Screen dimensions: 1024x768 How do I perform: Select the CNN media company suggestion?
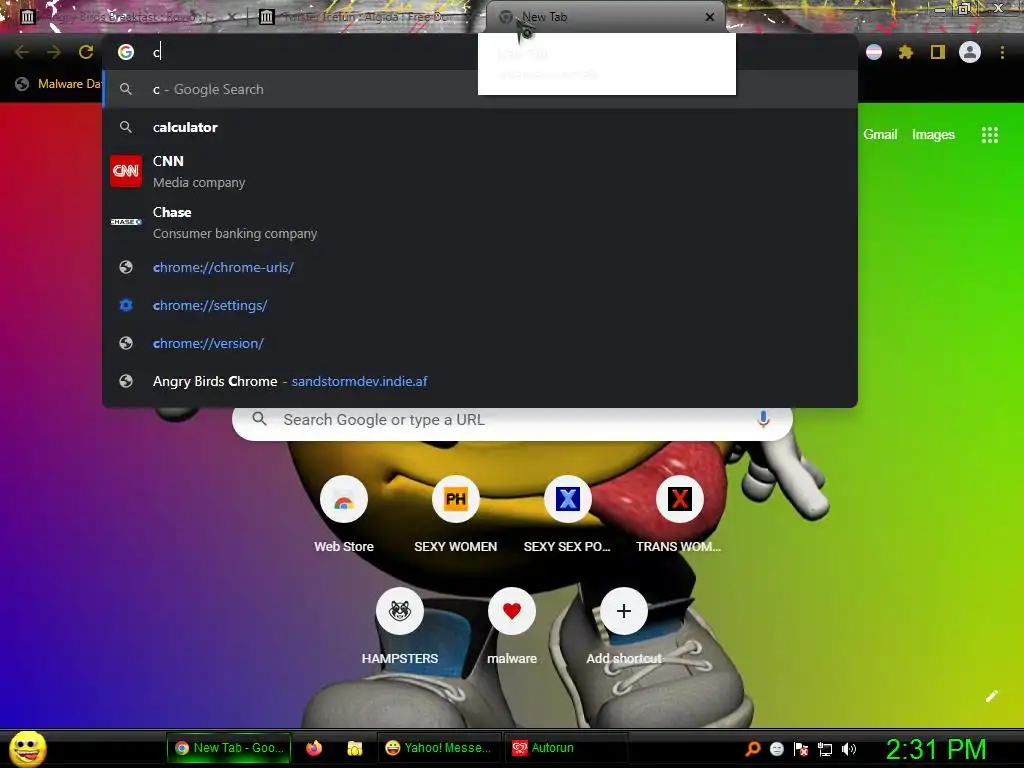pyautogui.click(x=480, y=171)
